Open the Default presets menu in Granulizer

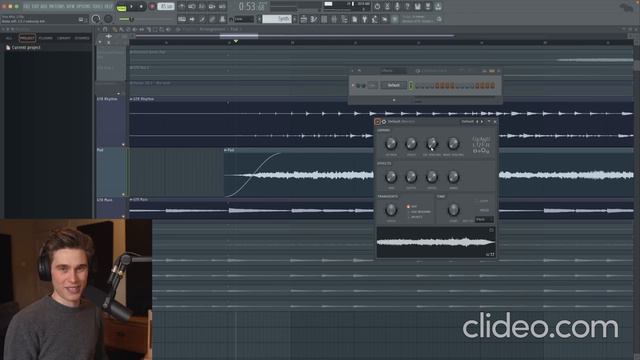tap(467, 122)
